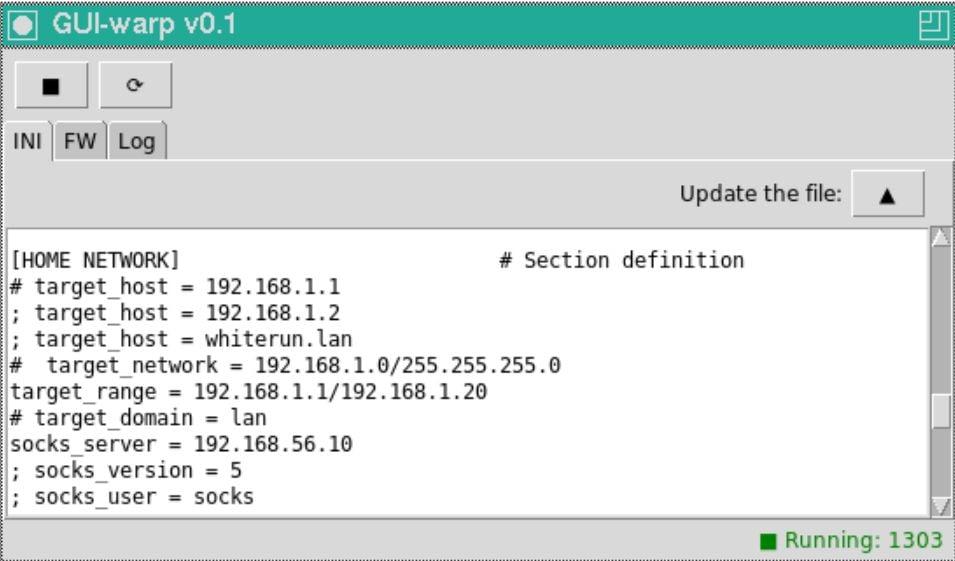Click the vertical scrollbar thumb
The height and width of the screenshot is (561, 955).
[940, 411]
